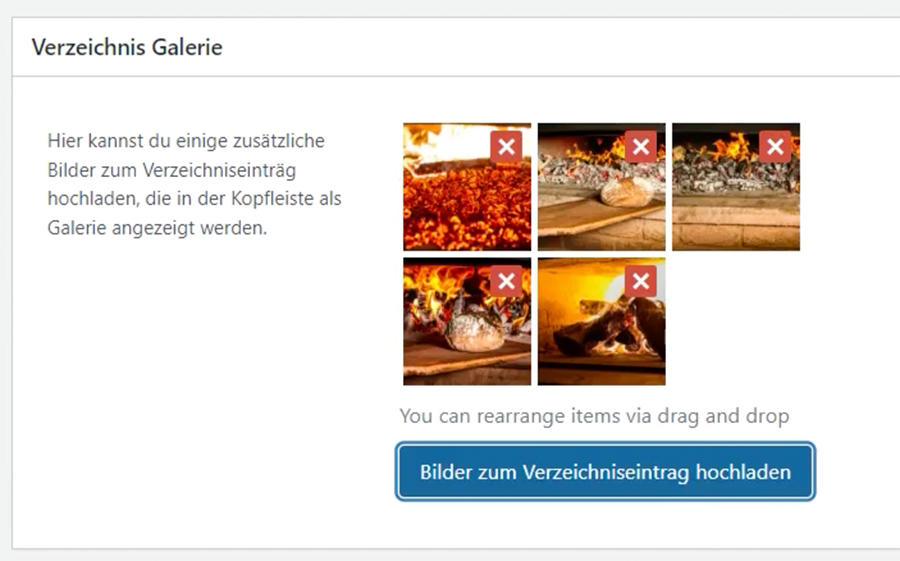Click the Bilder zum Verzeichniseintrag hochladen button
900x561 pixels.
pyautogui.click(x=605, y=472)
